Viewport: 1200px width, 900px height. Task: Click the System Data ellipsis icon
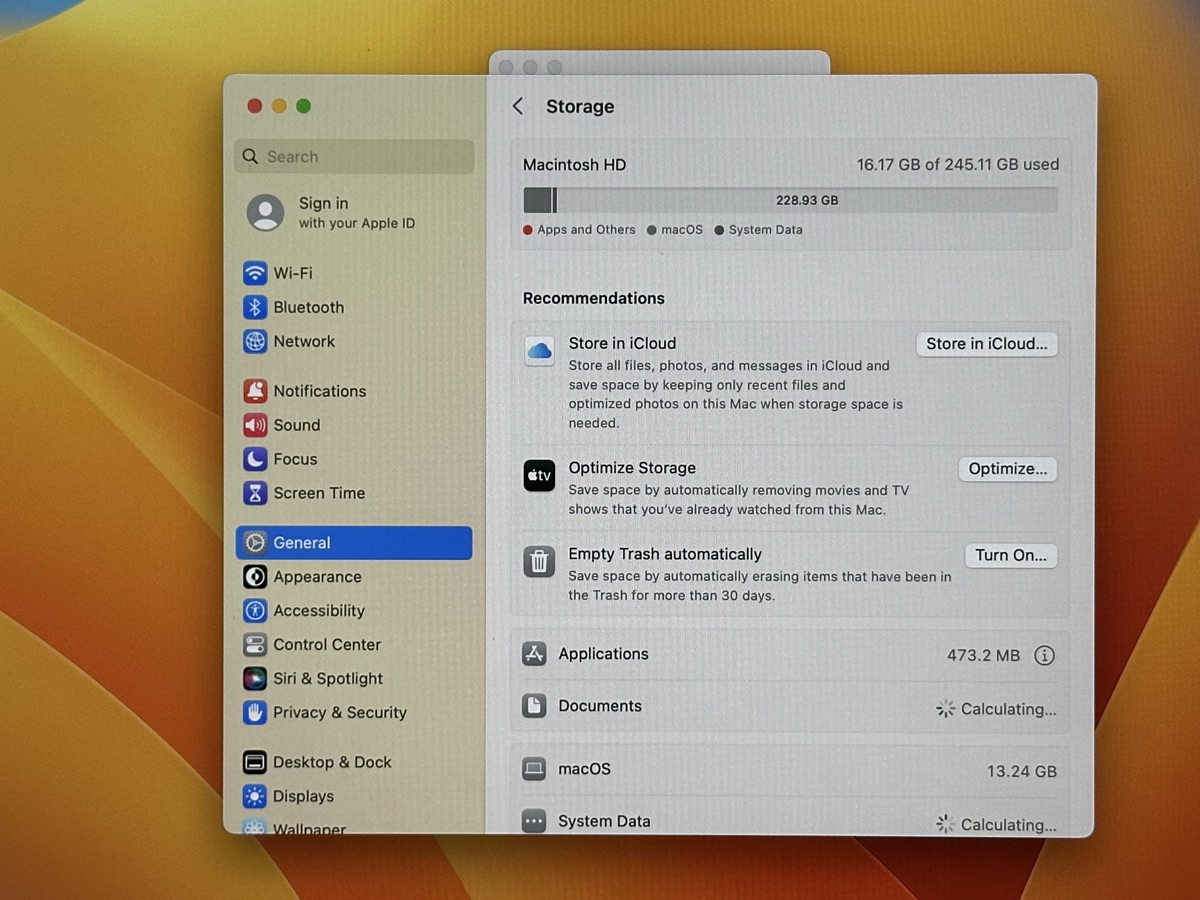(x=534, y=821)
